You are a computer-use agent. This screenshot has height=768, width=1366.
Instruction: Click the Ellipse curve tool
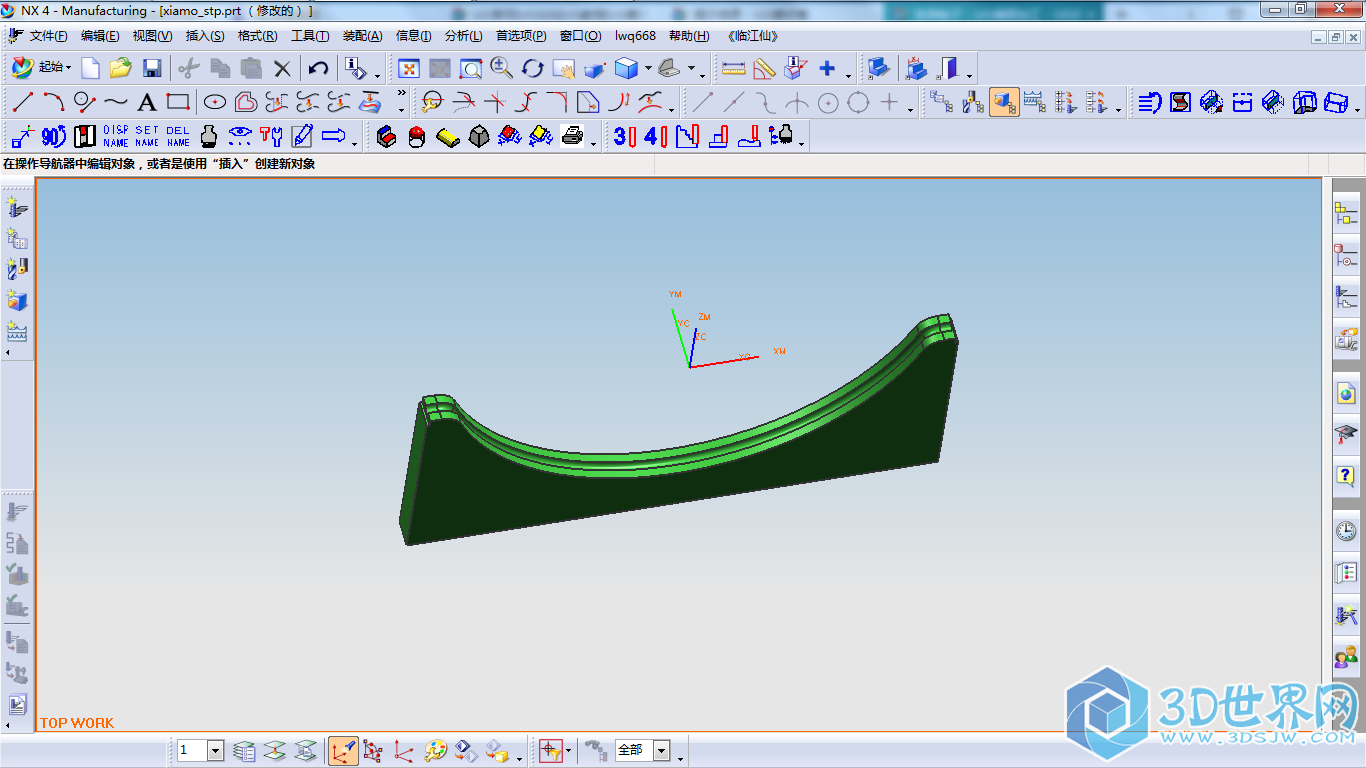click(214, 102)
